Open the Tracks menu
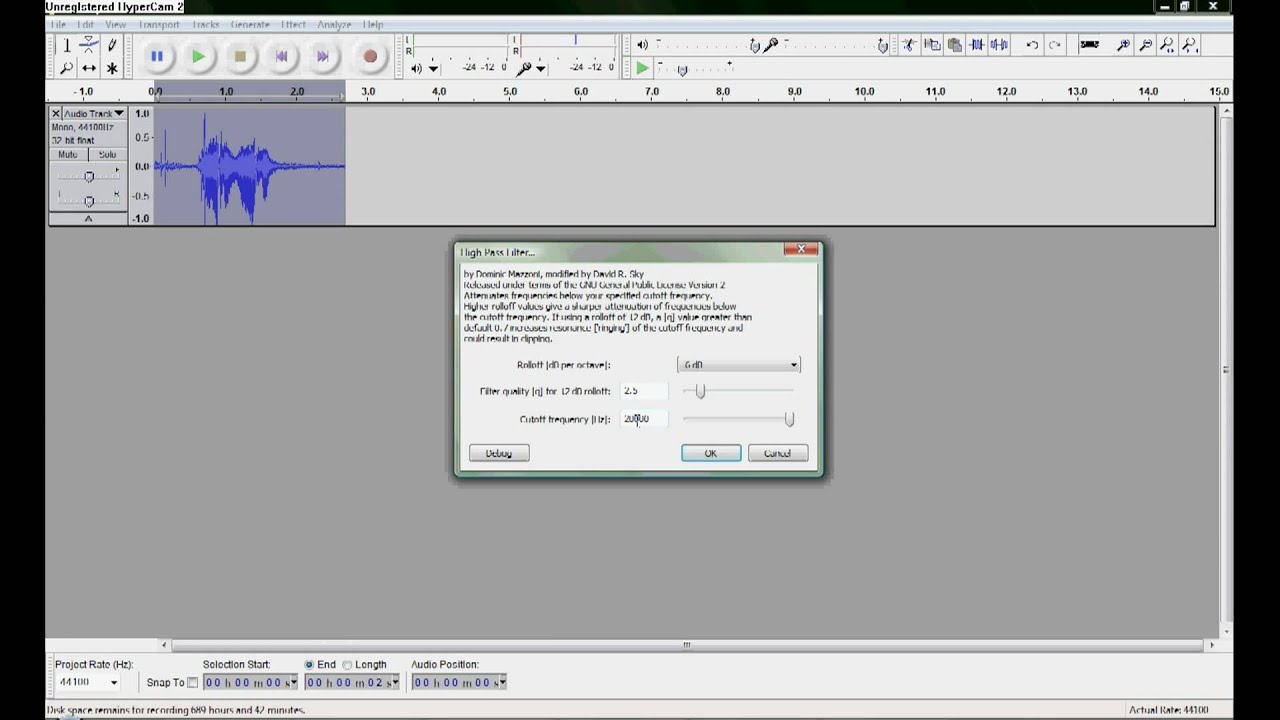1280x720 pixels. 205,24
